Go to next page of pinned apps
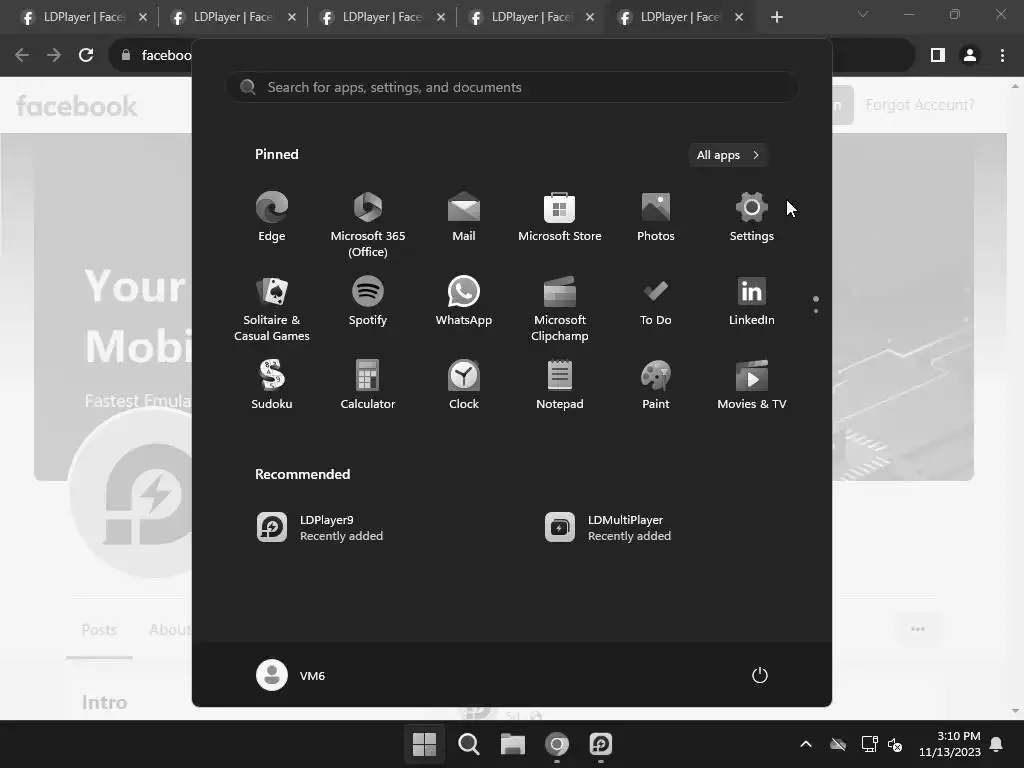This screenshot has height=768, width=1024. pos(816,311)
